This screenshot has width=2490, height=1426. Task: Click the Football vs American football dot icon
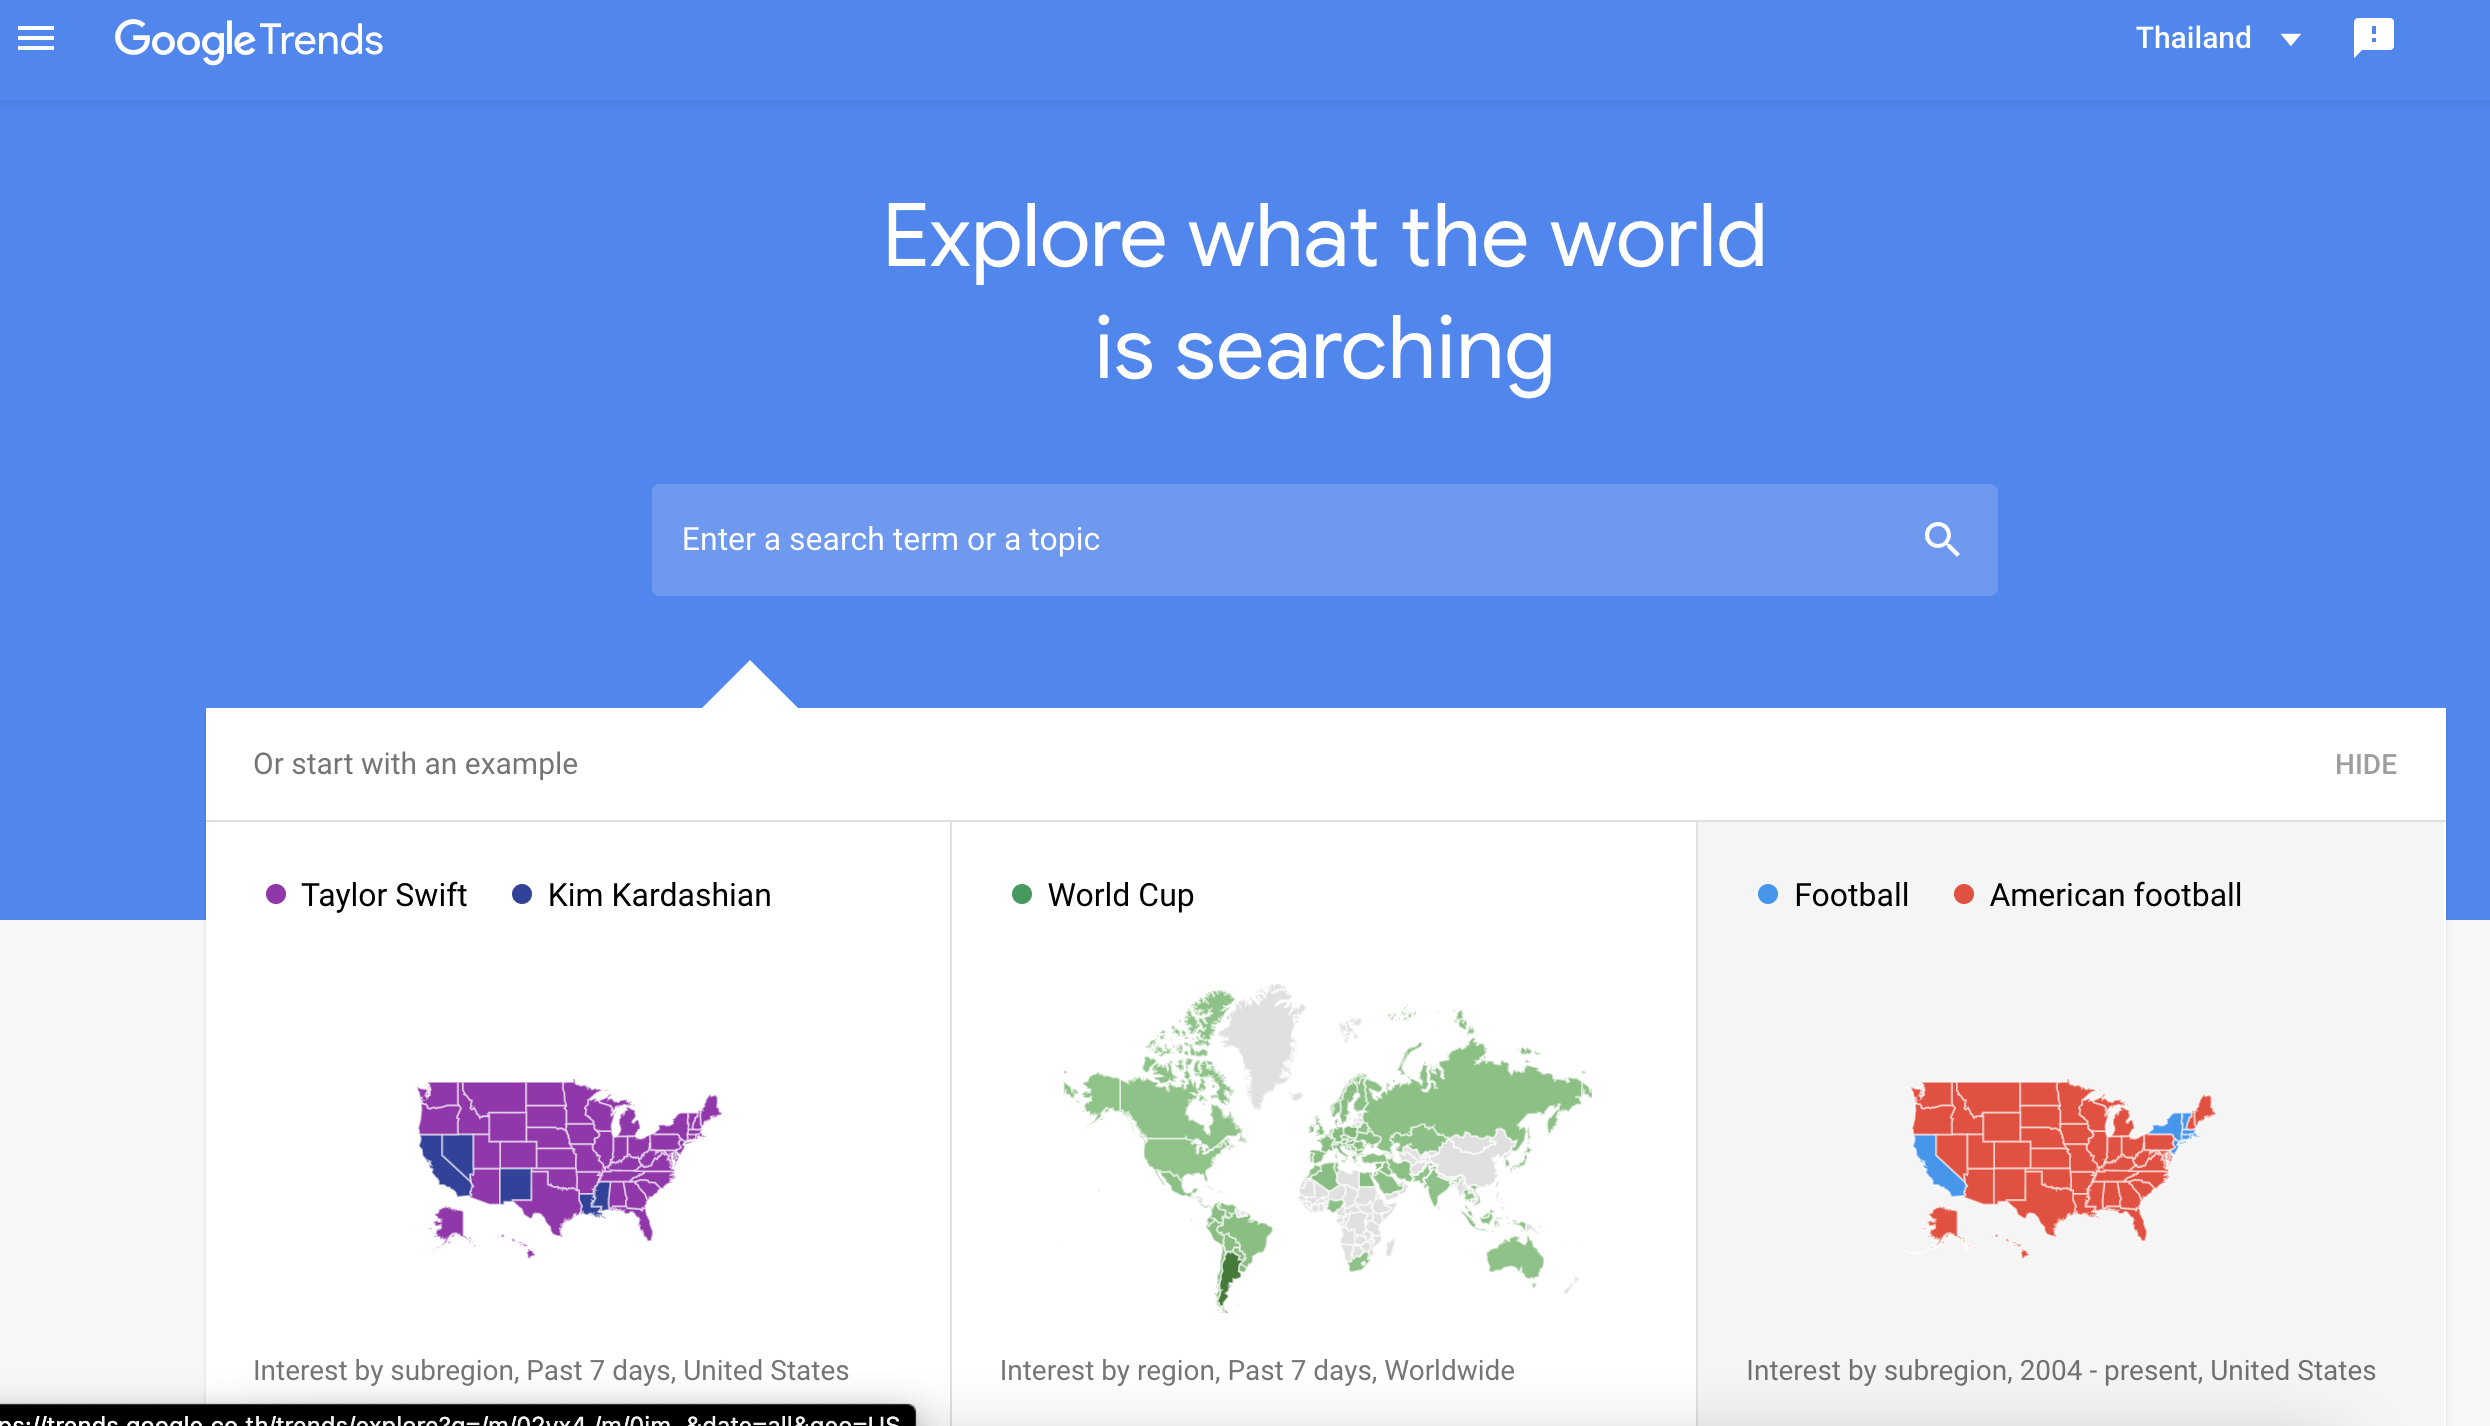1767,894
